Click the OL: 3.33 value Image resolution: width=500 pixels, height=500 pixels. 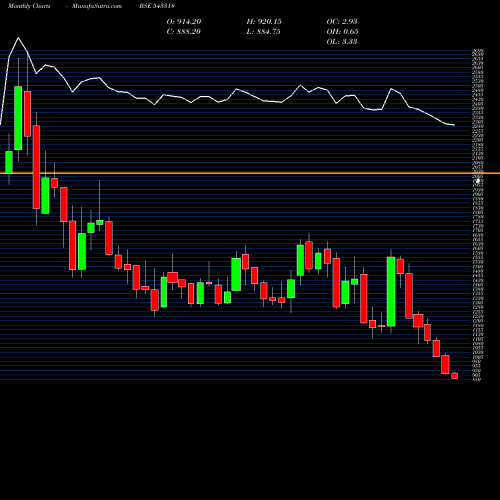point(342,42)
